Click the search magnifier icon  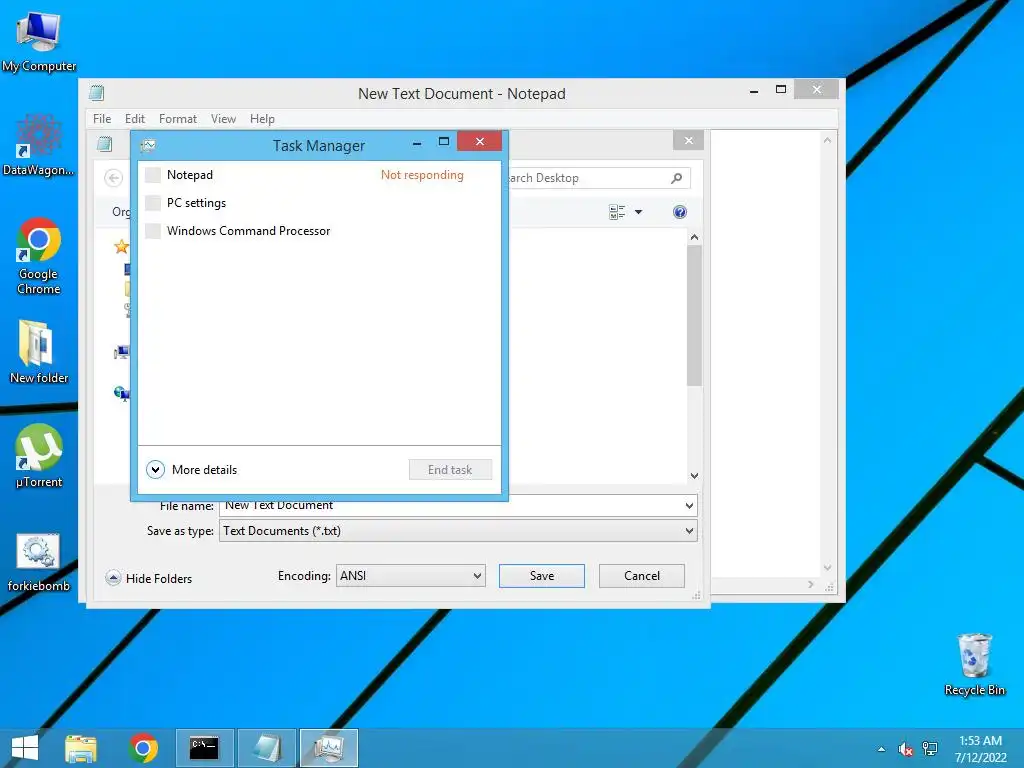pyautogui.click(x=677, y=178)
